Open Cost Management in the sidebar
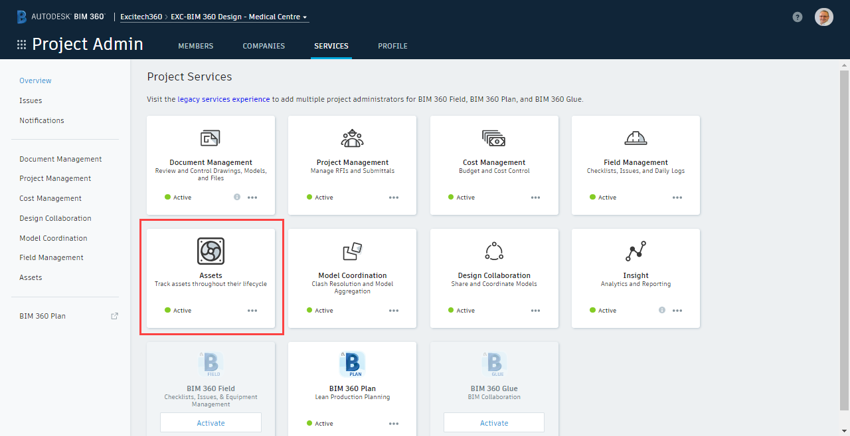The width and height of the screenshot is (850, 436). click(50, 198)
